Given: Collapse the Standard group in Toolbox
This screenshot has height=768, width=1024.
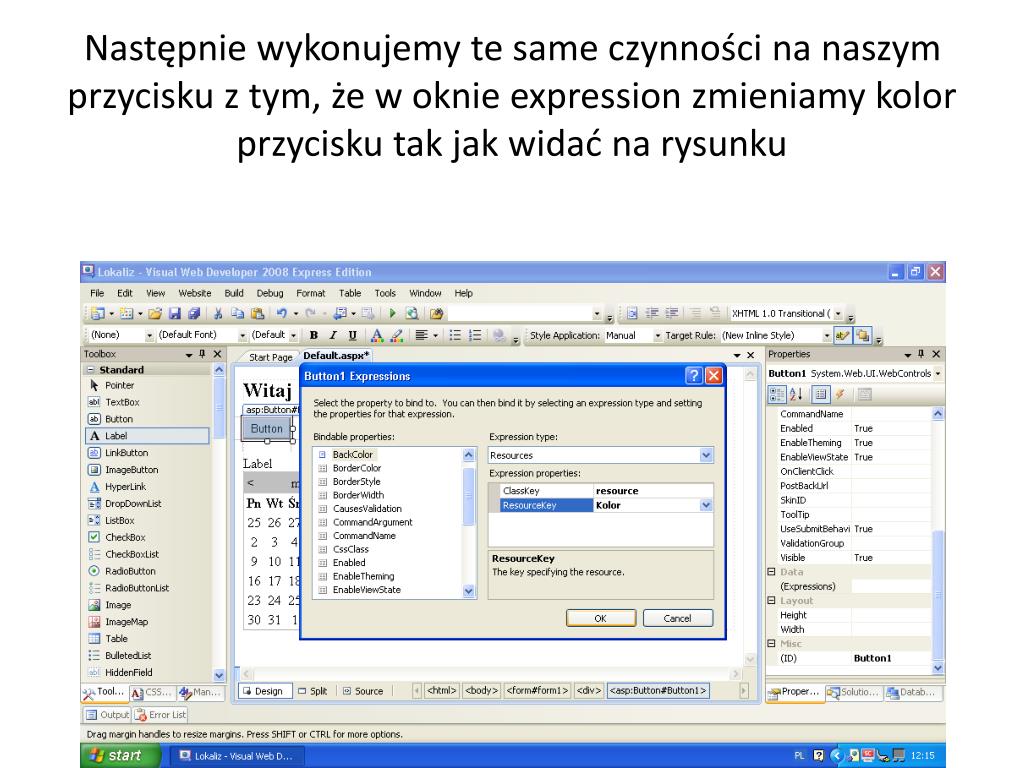Looking at the screenshot, I should pos(89,370).
